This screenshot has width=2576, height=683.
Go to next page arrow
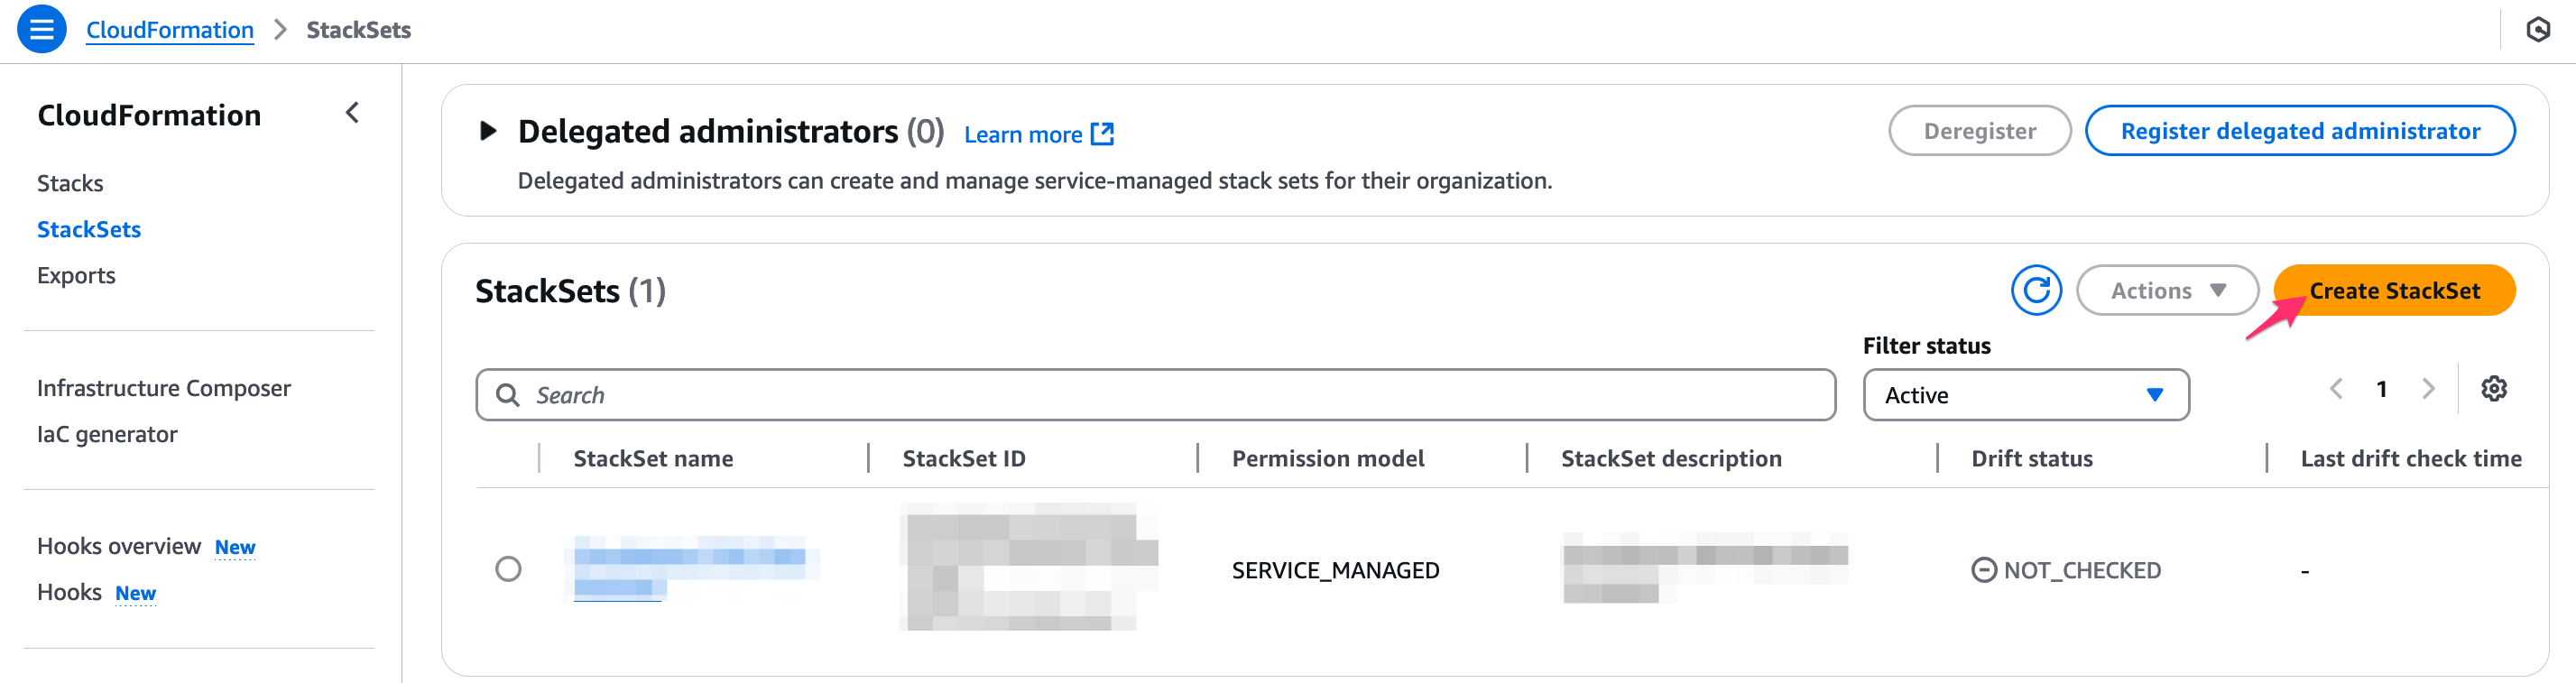(x=2428, y=389)
